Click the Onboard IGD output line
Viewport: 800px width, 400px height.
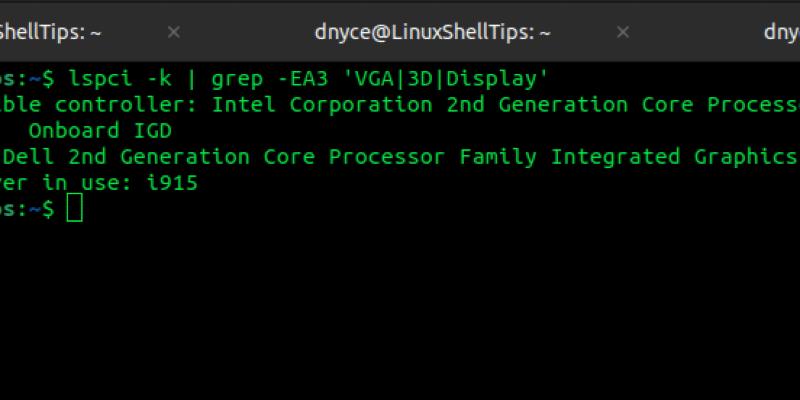pos(100,131)
